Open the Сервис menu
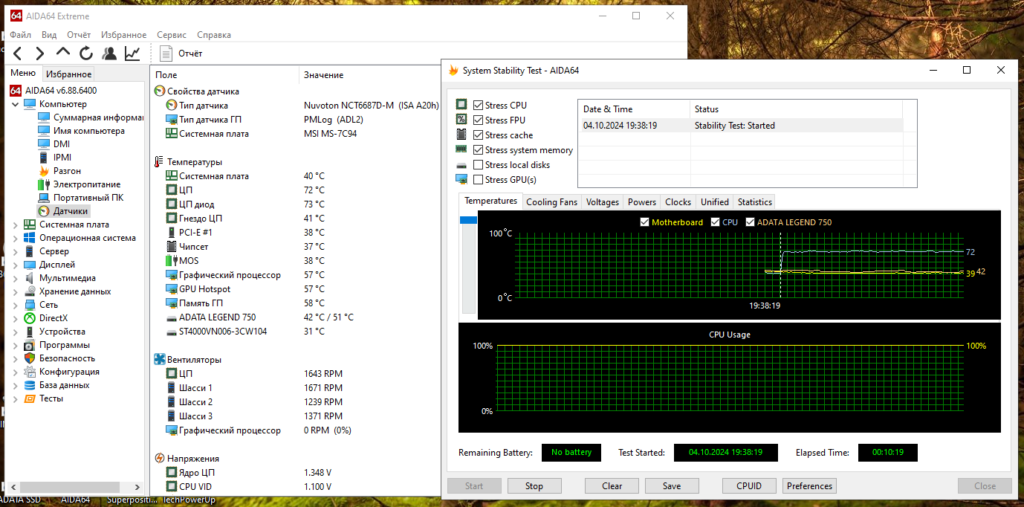Viewport: 1024px width, 507px height. point(172,35)
